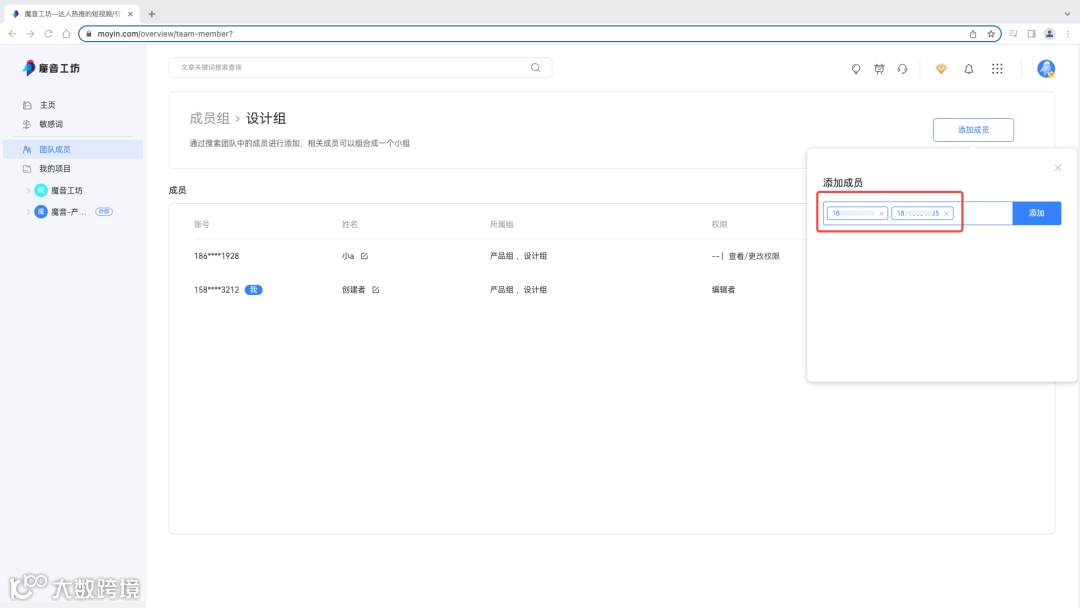Click the browser back arrow
This screenshot has height=608, width=1080.
(x=12, y=34)
